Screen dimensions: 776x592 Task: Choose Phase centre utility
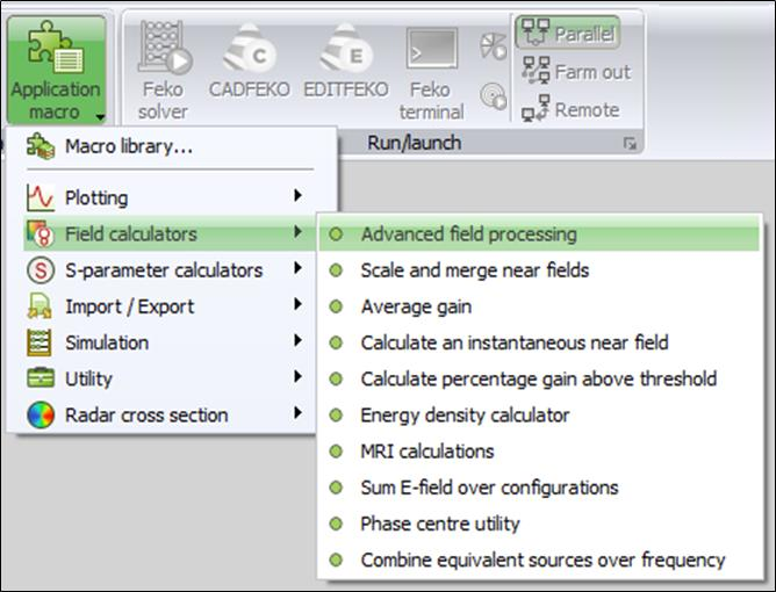[x=440, y=523]
